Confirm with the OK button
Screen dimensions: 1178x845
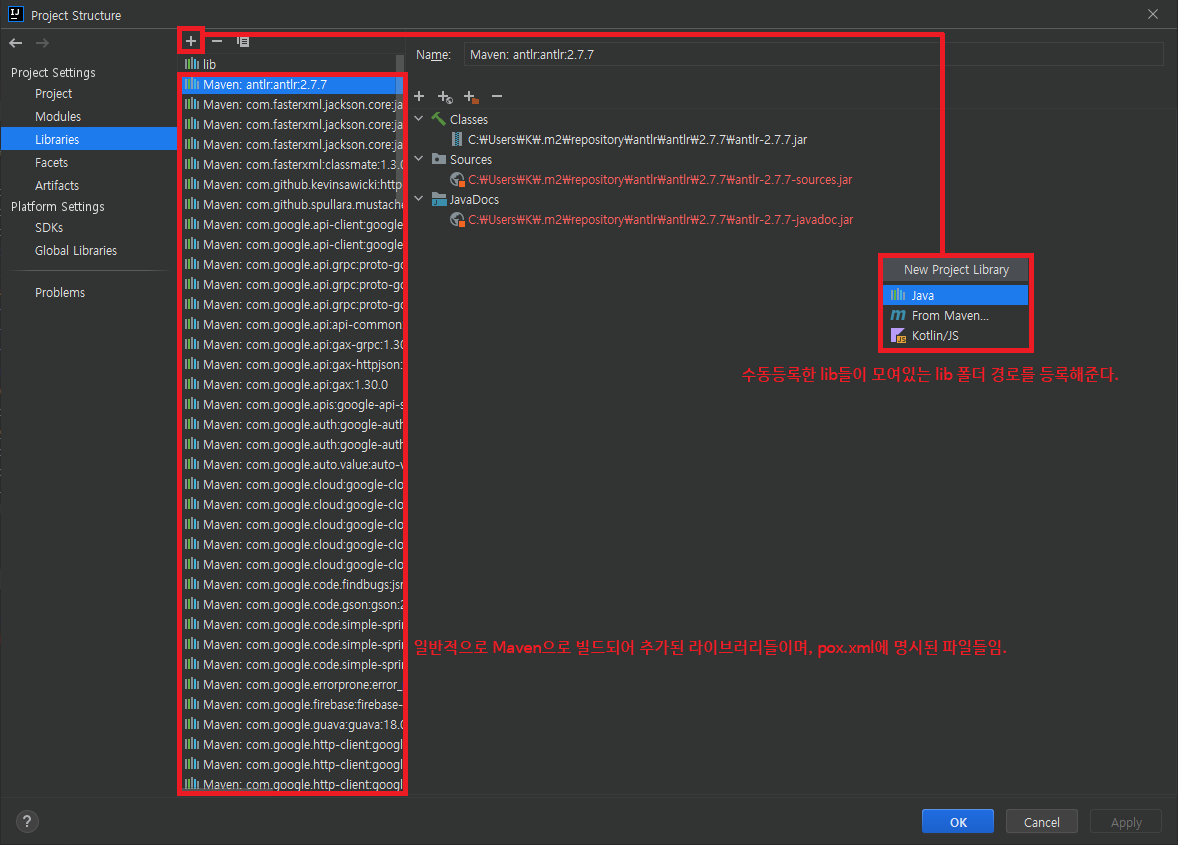pos(958,822)
